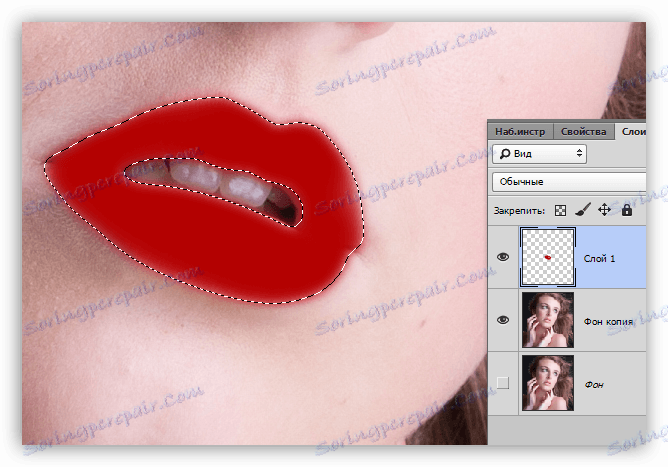Select the Фон копия layer thumbnail
The image size is (668, 467).
(547, 320)
